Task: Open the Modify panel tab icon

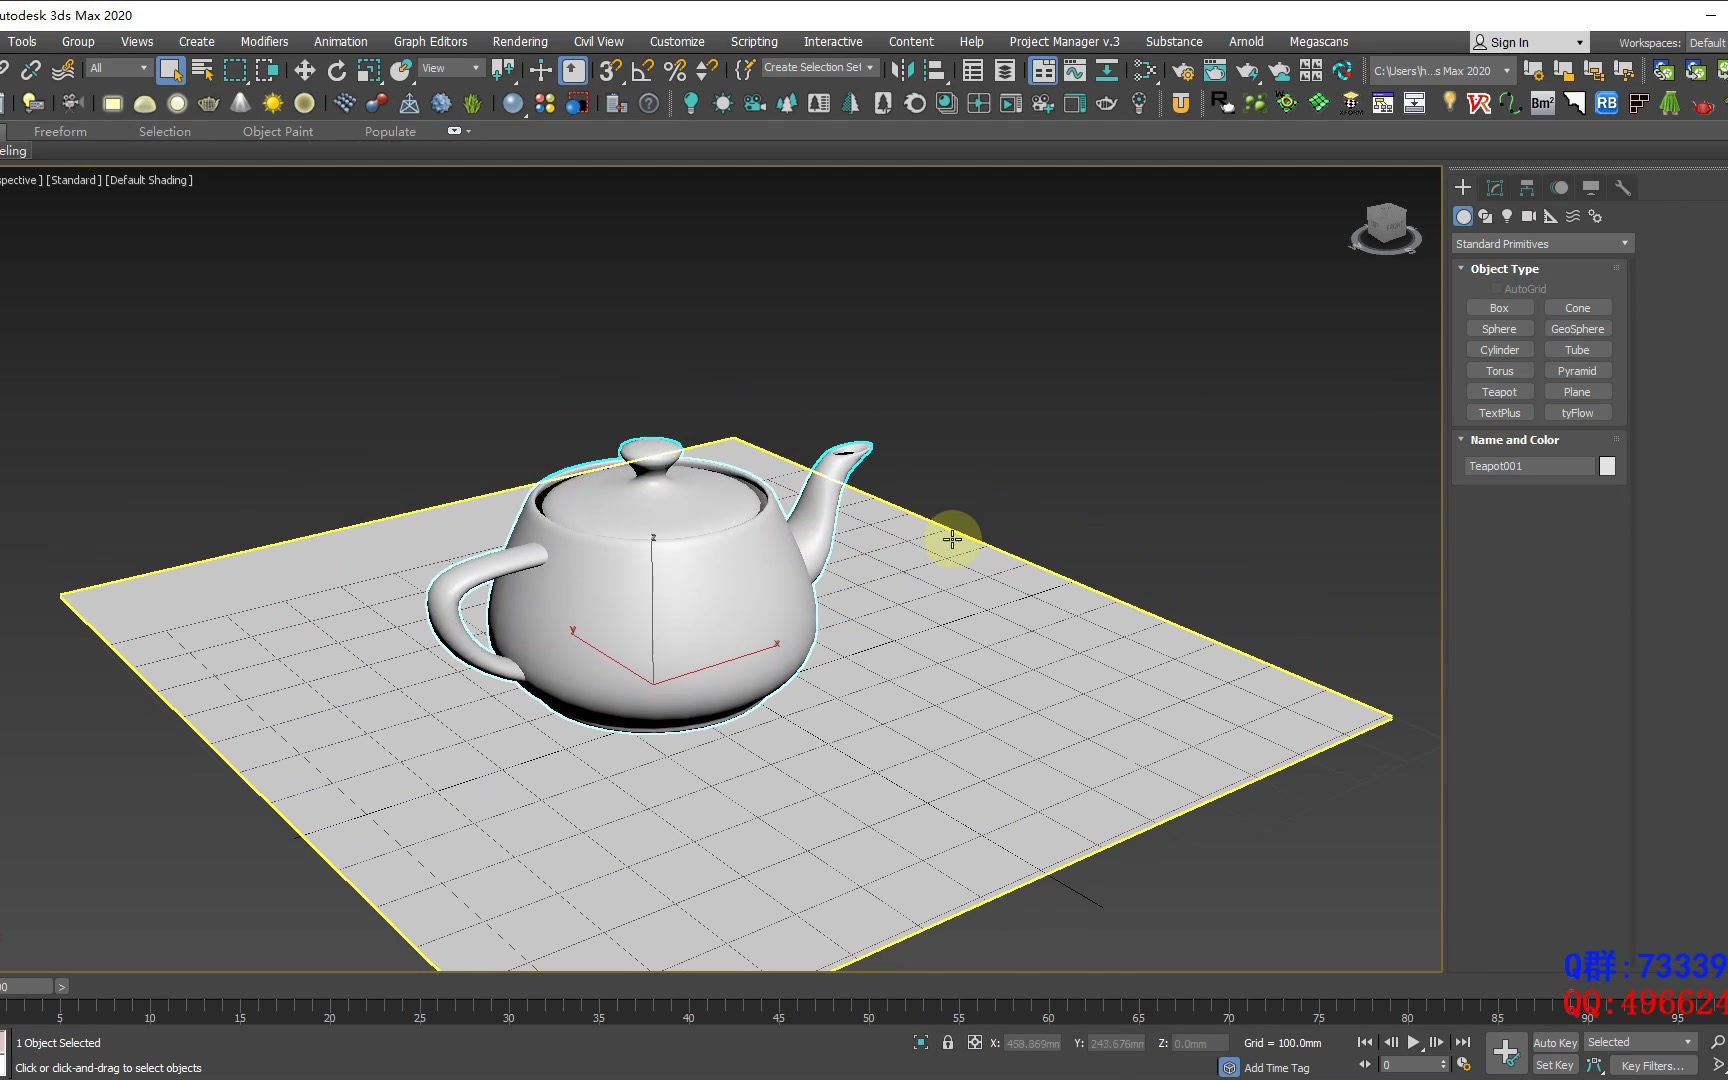Action: click(x=1495, y=188)
